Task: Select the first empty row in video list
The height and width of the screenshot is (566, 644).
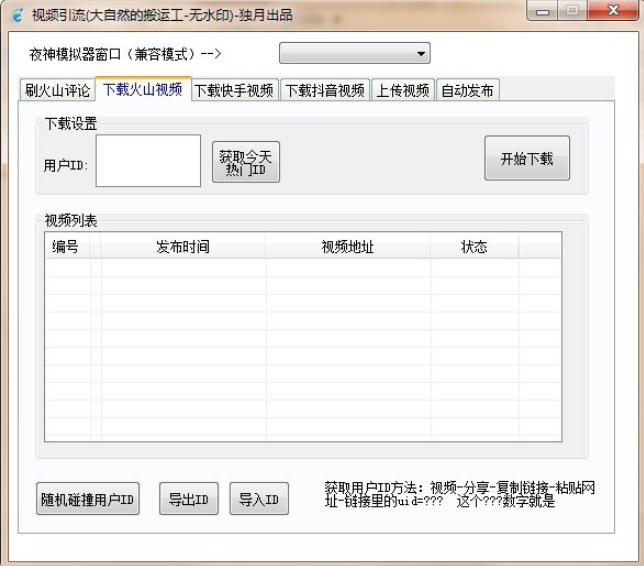Action: (303, 268)
